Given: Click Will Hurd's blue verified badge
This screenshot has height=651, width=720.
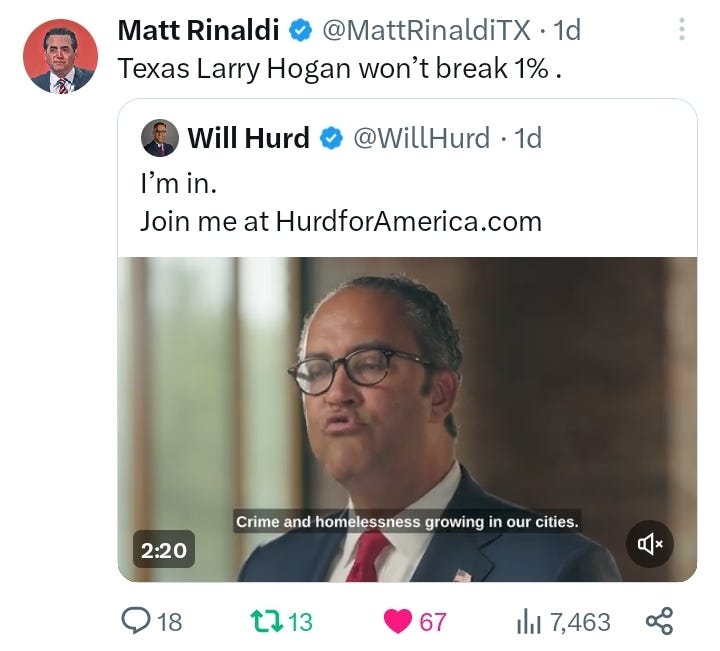Looking at the screenshot, I should [x=331, y=138].
